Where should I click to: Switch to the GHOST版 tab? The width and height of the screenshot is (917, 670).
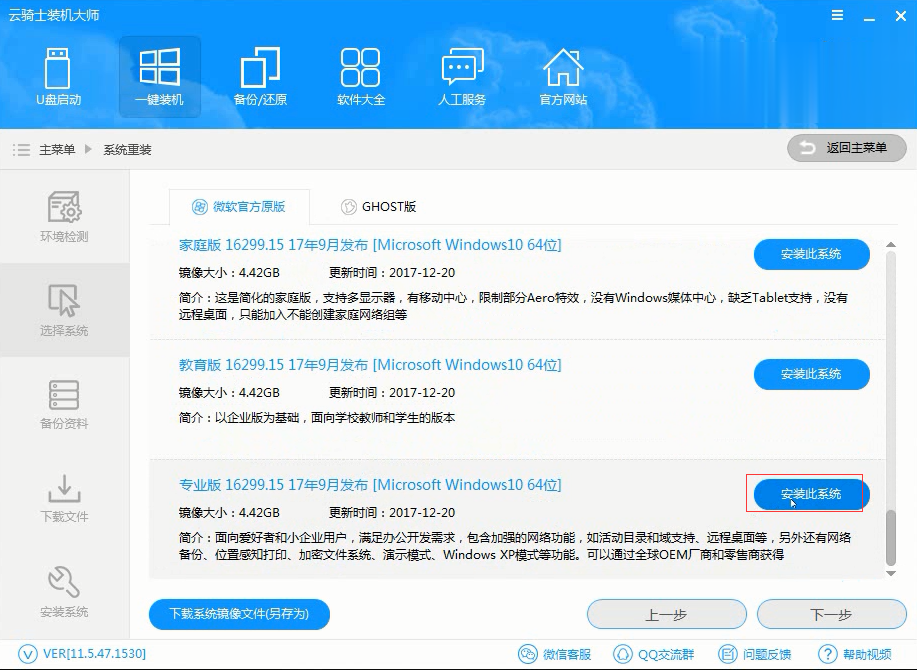[378, 207]
